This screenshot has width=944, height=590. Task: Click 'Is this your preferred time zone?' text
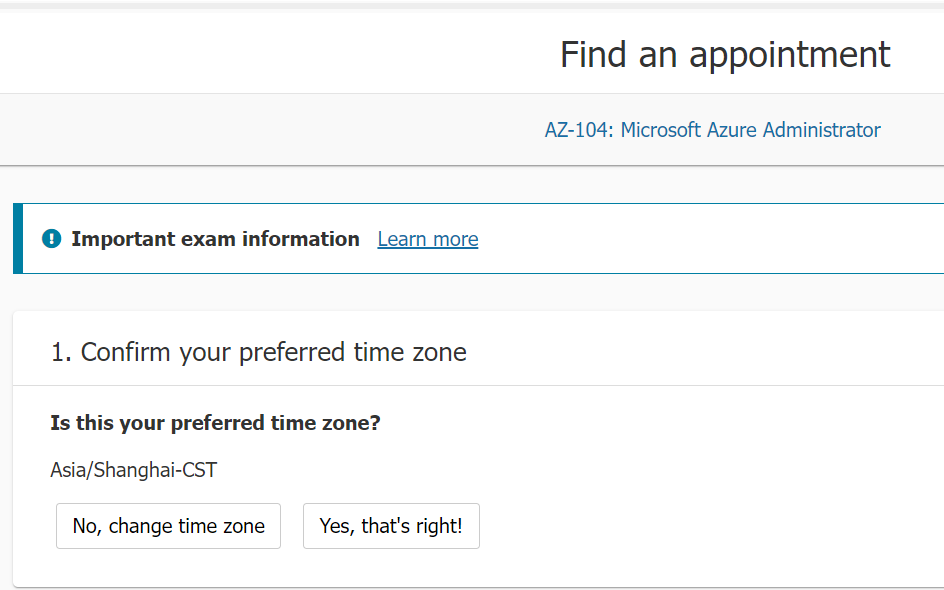tap(215, 422)
